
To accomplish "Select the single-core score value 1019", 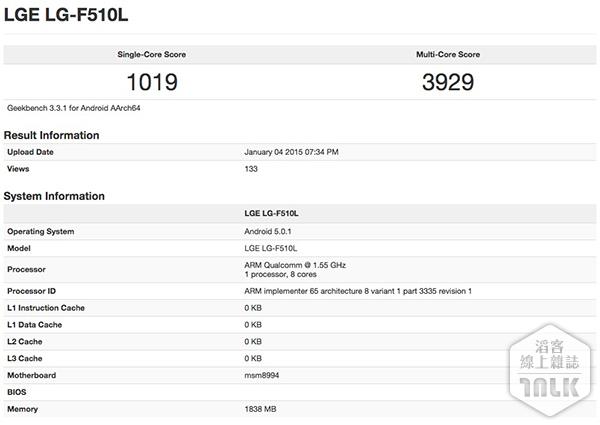I will [152, 82].
